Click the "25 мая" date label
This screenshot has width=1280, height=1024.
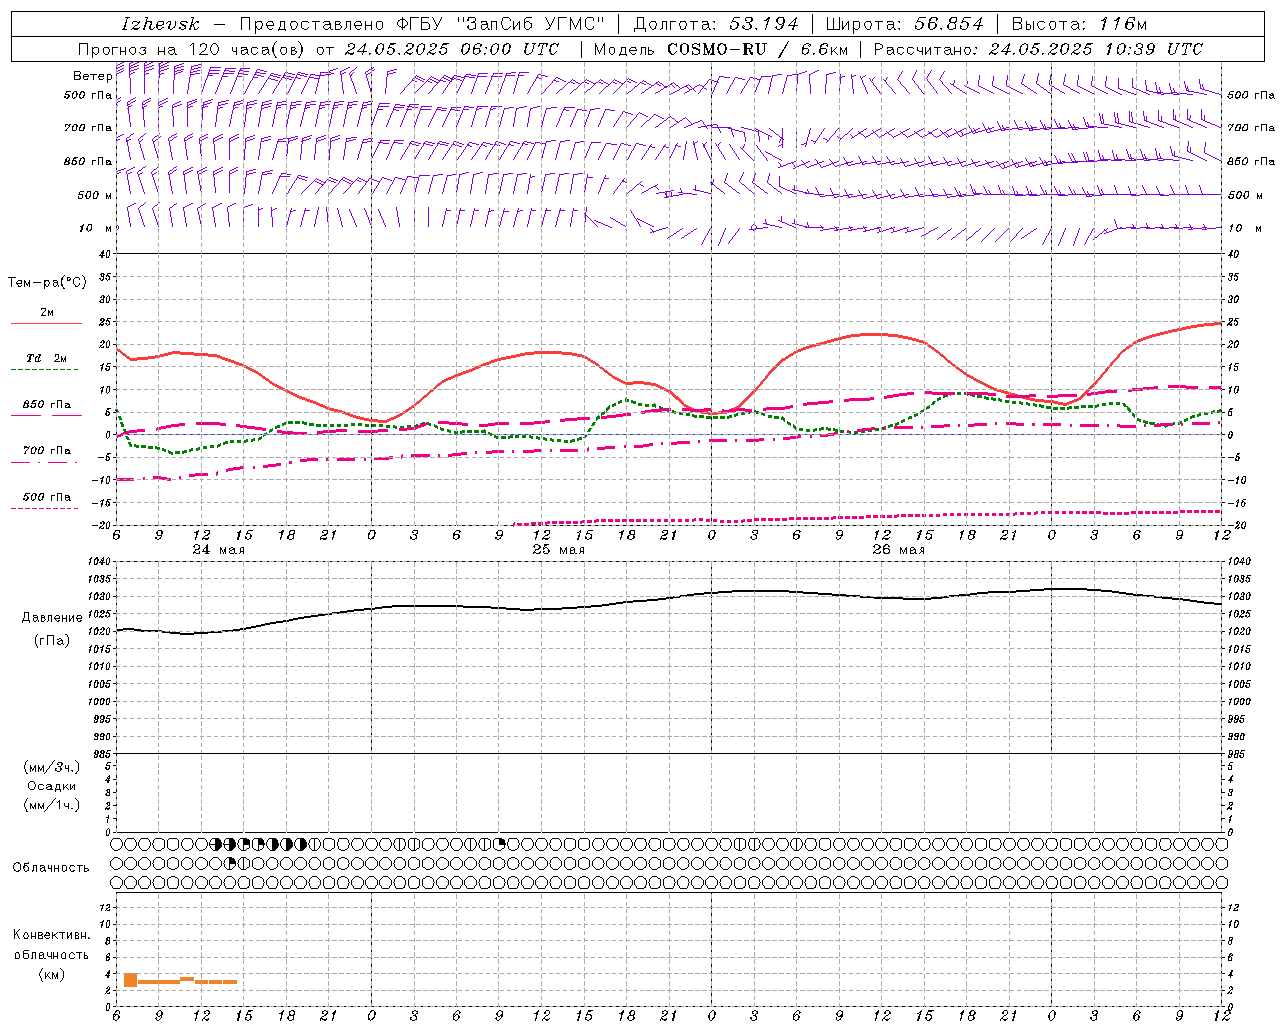558,550
